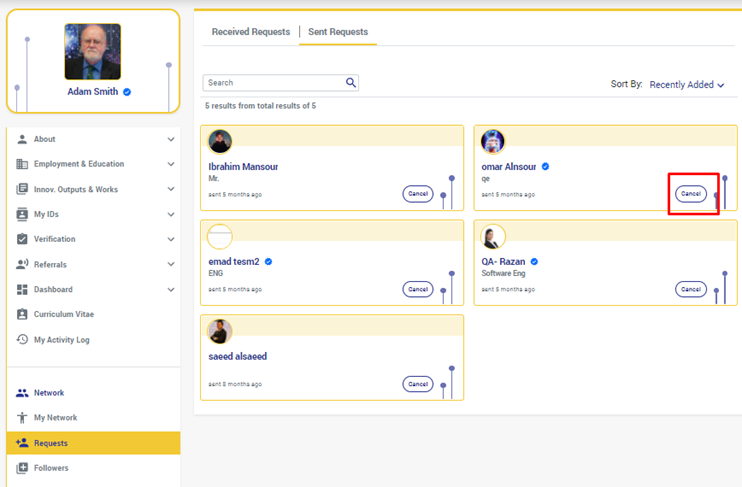Click the Followers sidebar icon
Screen dimensions: 742x487
22,468
